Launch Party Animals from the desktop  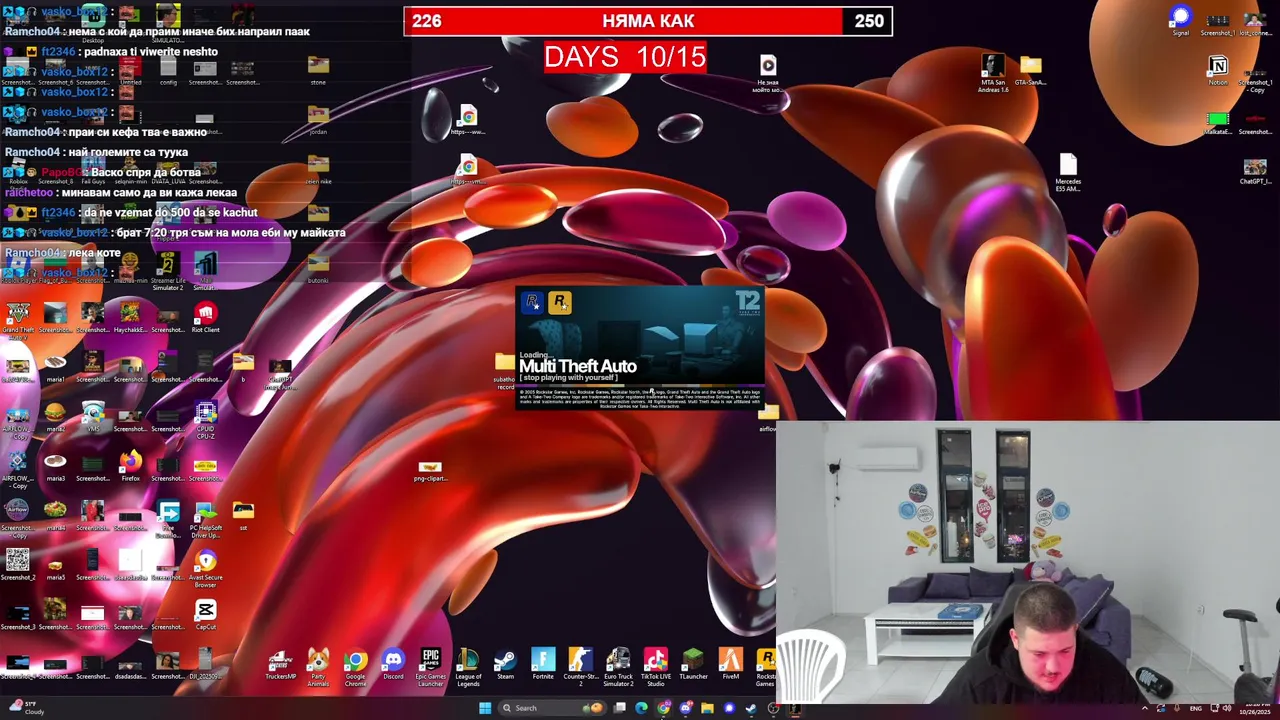coord(318,667)
